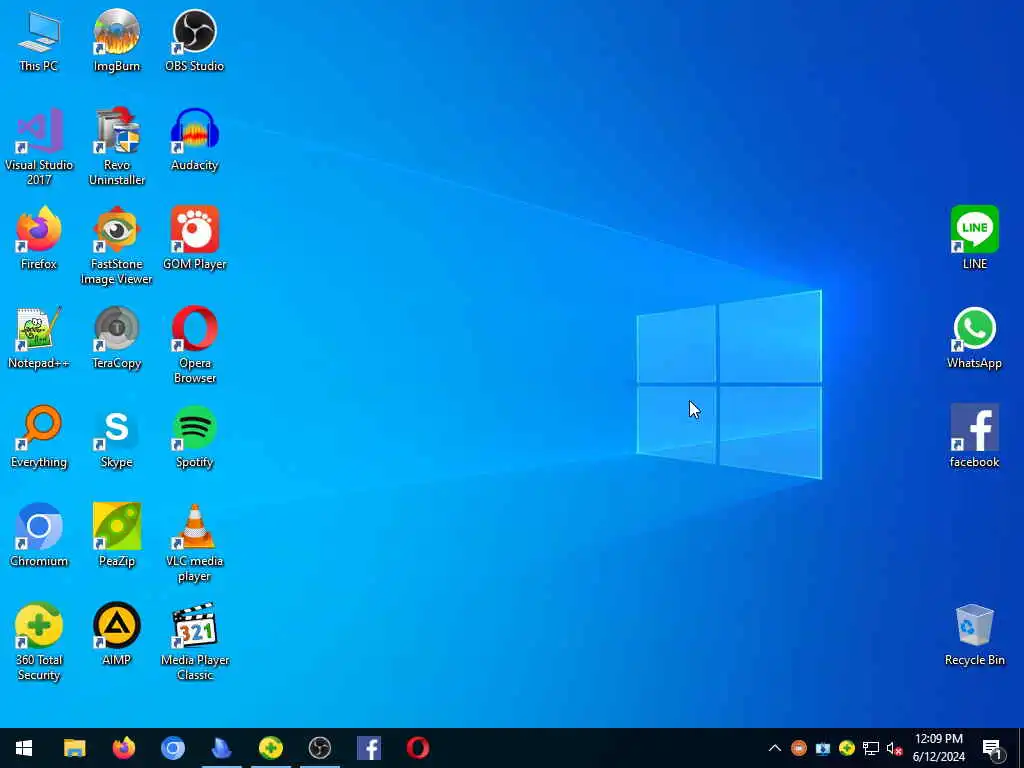Viewport: 1024px width, 768px height.
Task: Select the TeraCopy desktop shortcut
Action: click(116, 338)
